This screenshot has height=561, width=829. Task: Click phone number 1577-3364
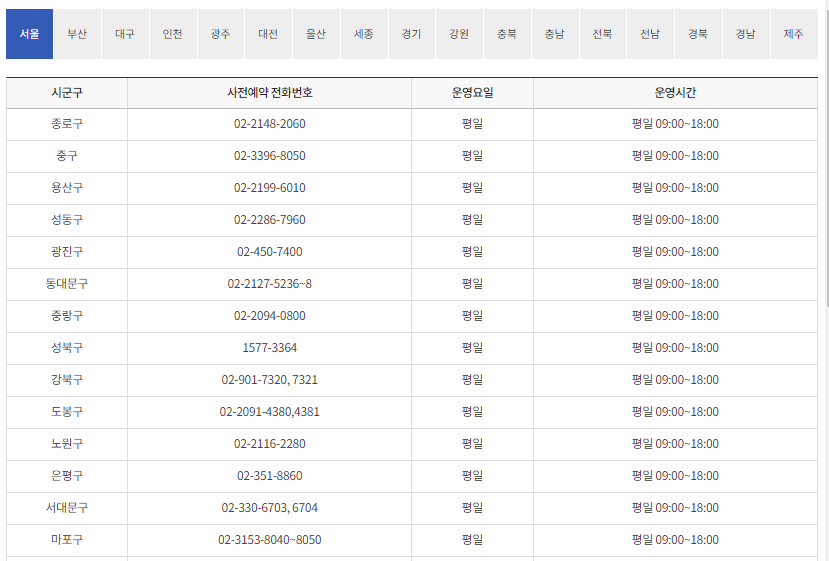point(270,348)
